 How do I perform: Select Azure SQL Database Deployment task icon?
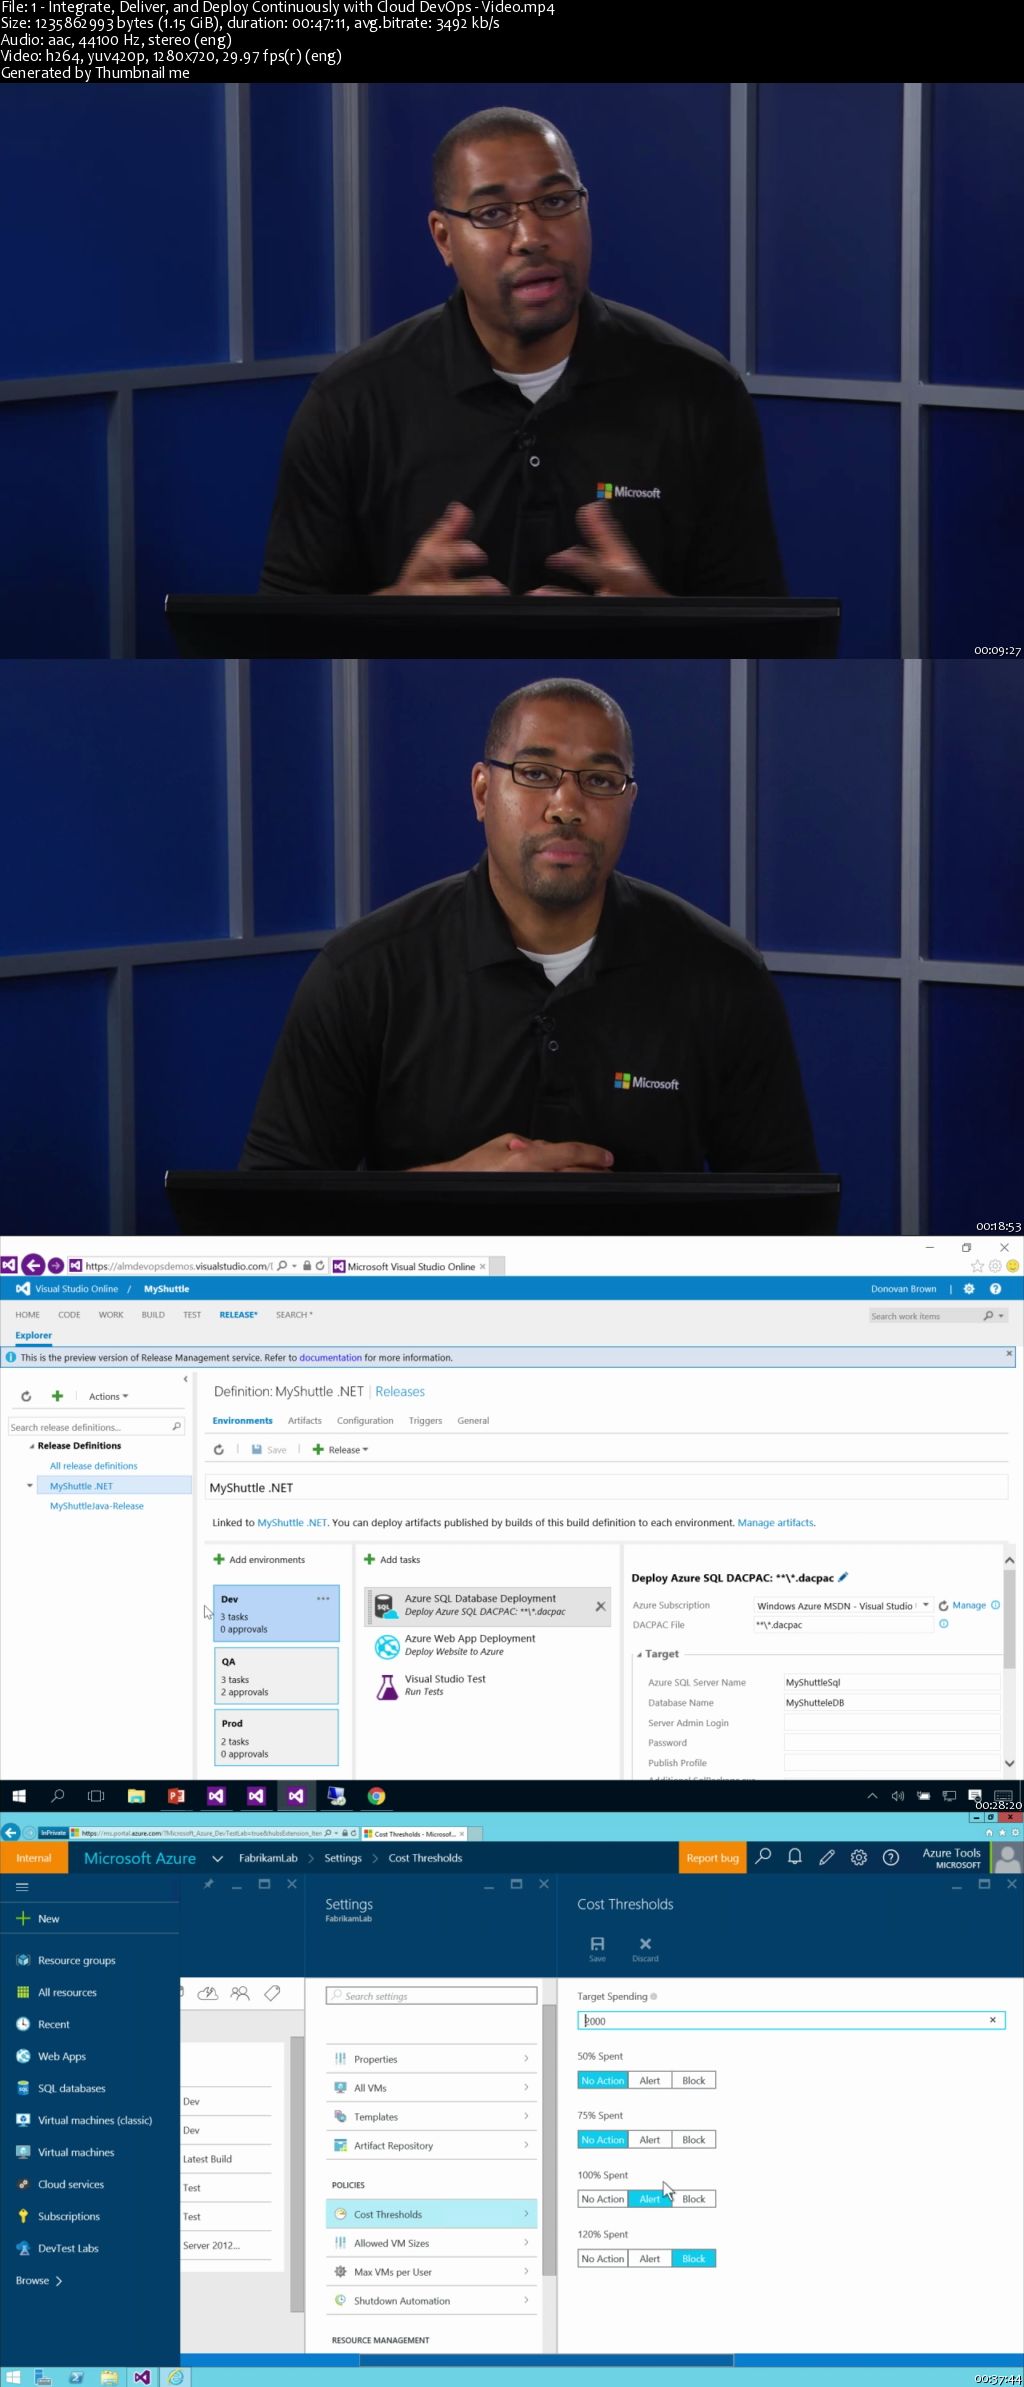[386, 1606]
